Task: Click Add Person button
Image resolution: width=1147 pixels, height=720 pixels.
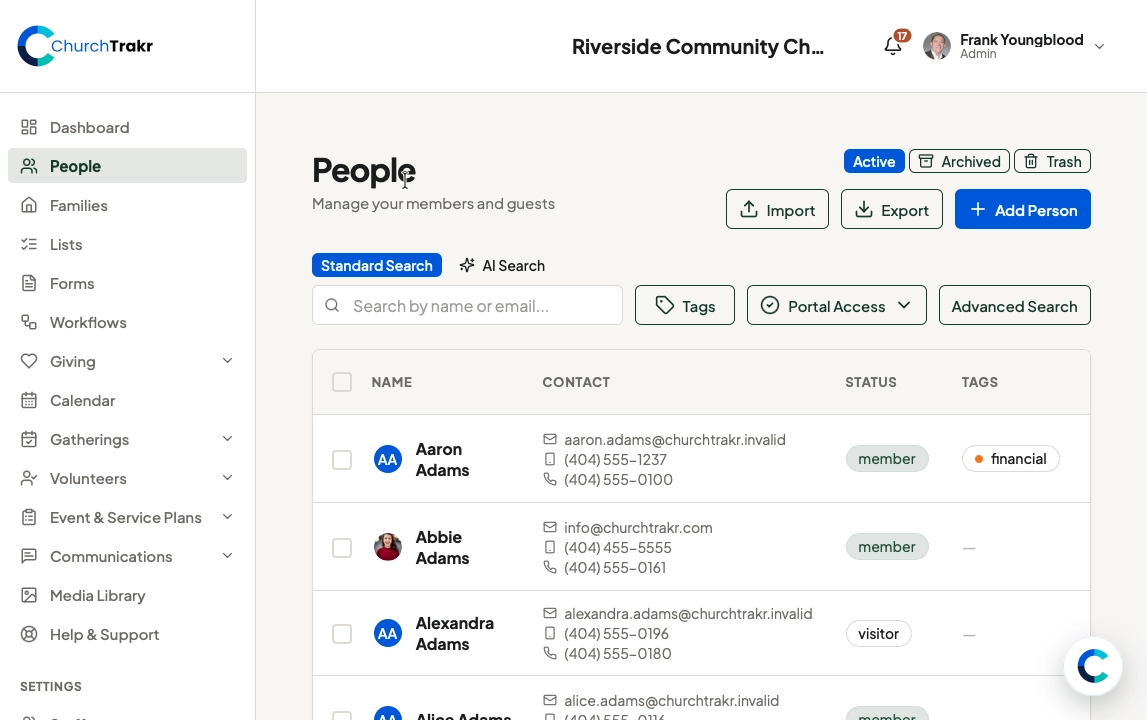Action: tap(1023, 209)
